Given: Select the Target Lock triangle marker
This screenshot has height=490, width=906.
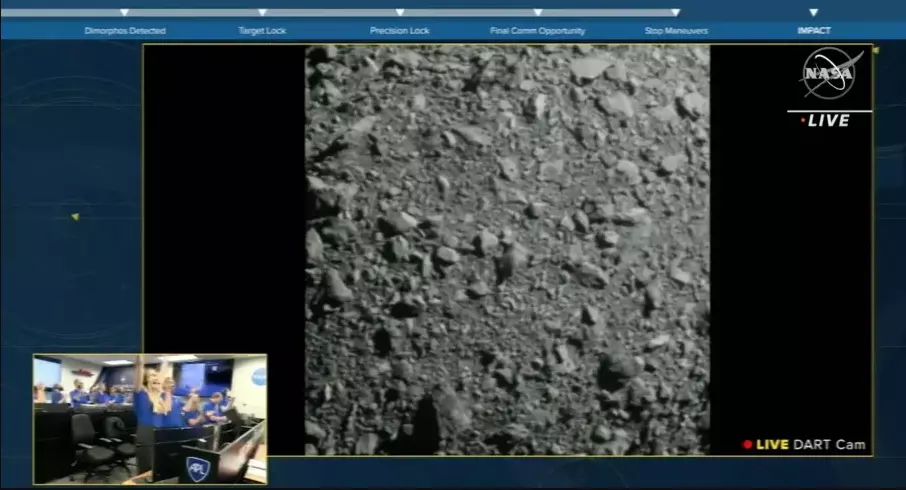Looking at the screenshot, I should click(x=262, y=12).
